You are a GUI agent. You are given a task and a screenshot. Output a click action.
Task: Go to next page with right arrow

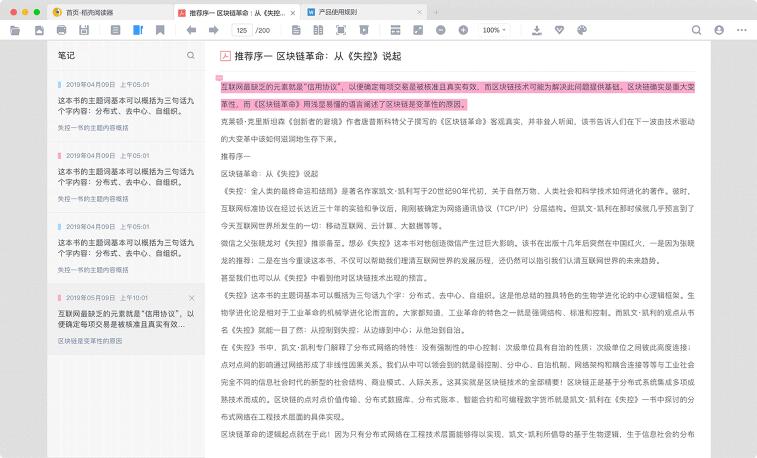coord(213,30)
